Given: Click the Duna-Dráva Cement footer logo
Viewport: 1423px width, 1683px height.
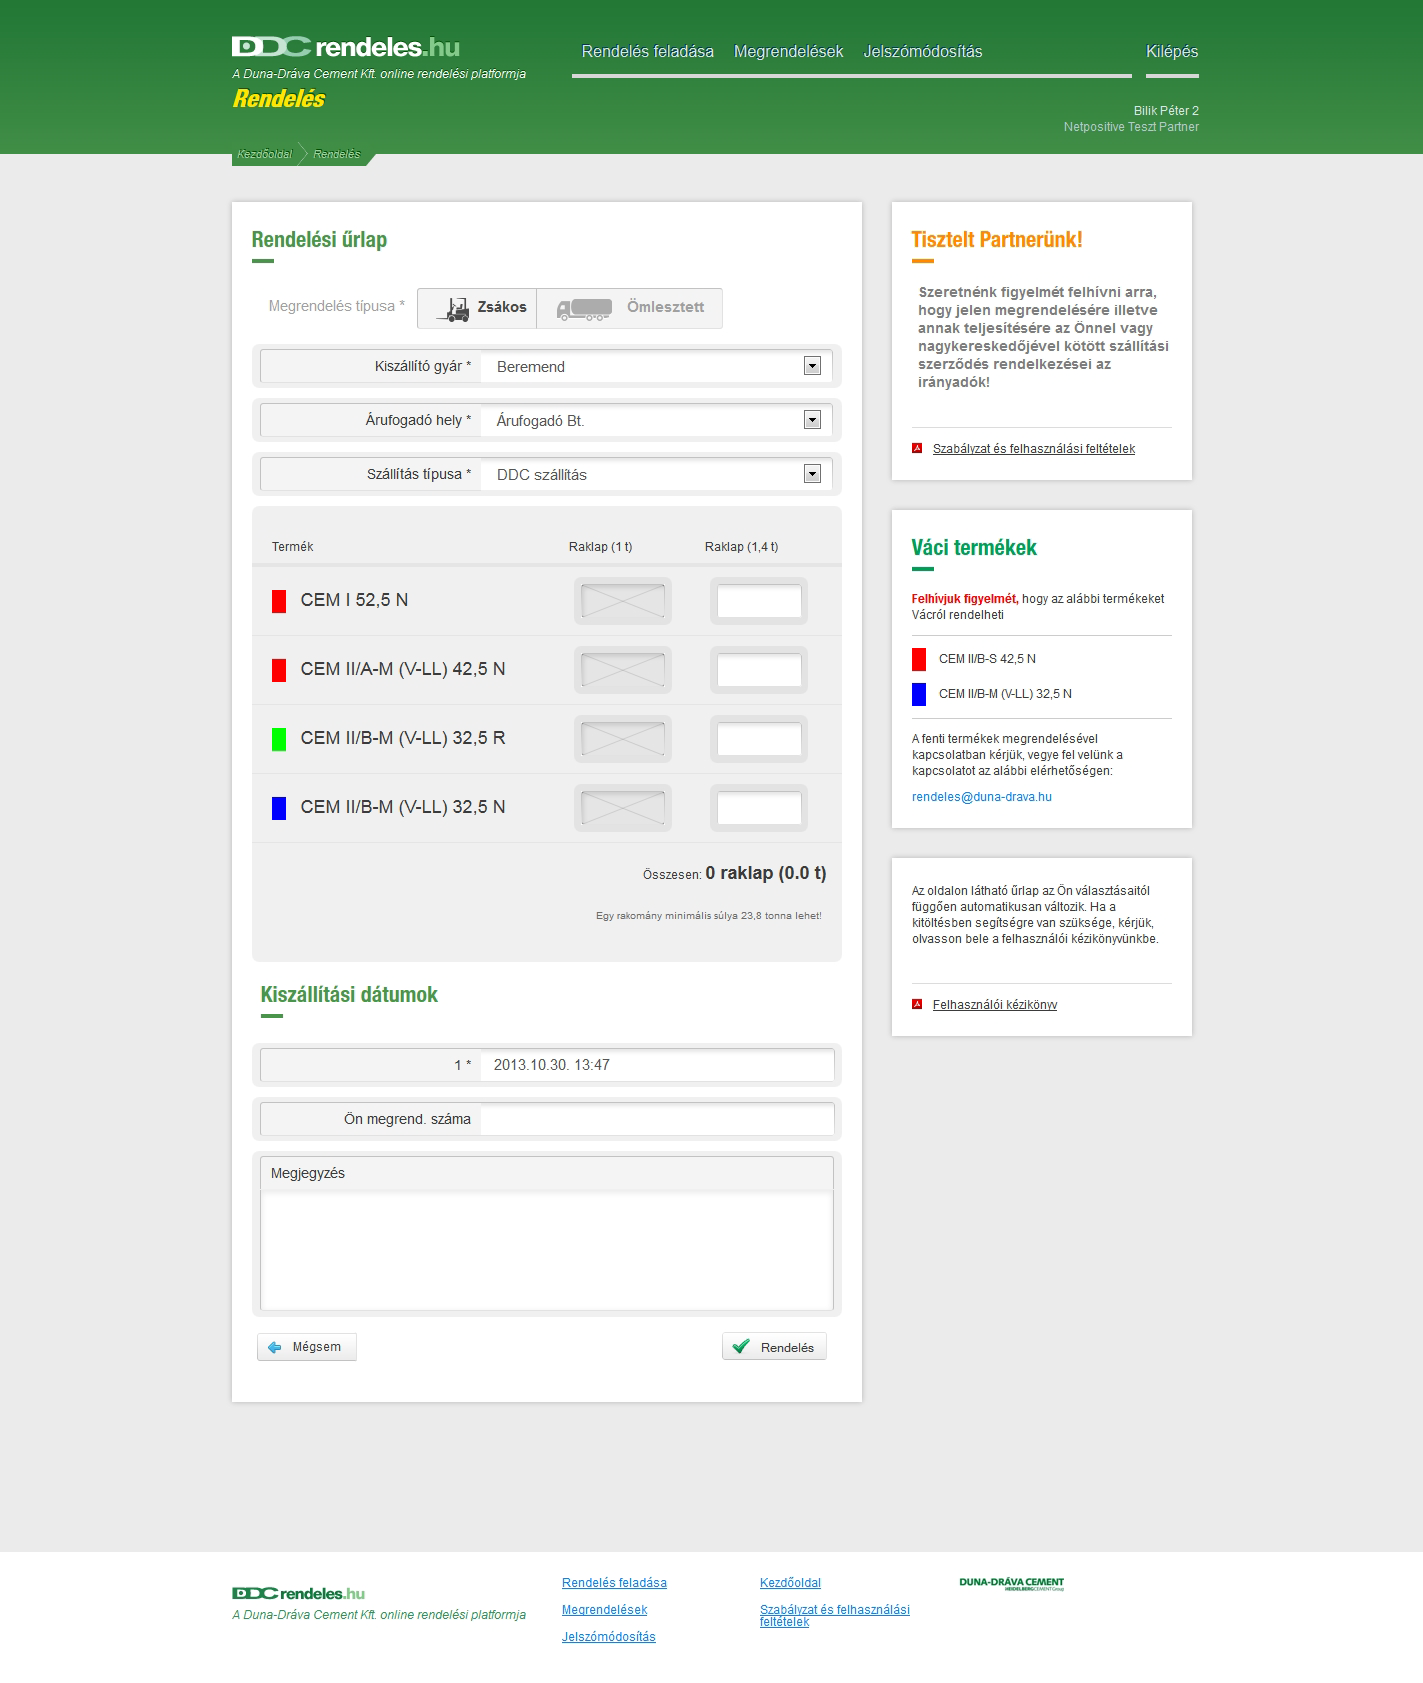Looking at the screenshot, I should (x=1011, y=1584).
